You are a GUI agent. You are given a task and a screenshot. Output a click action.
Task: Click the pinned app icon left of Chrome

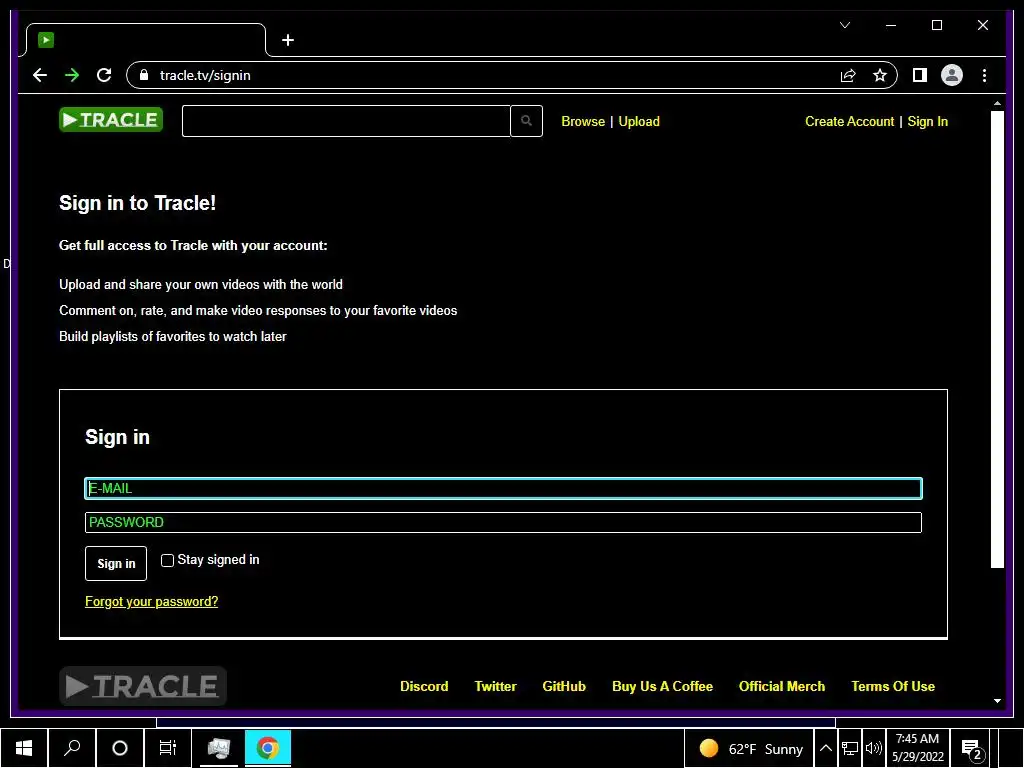click(219, 748)
